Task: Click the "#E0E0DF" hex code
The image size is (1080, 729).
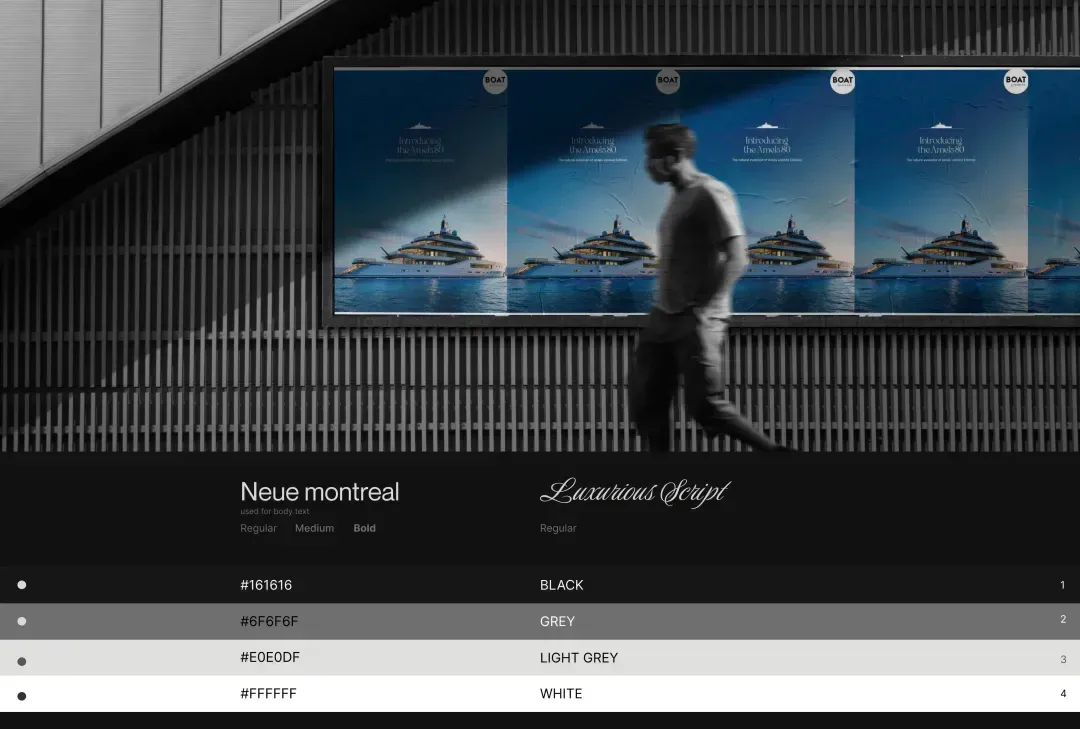Action: coord(270,657)
